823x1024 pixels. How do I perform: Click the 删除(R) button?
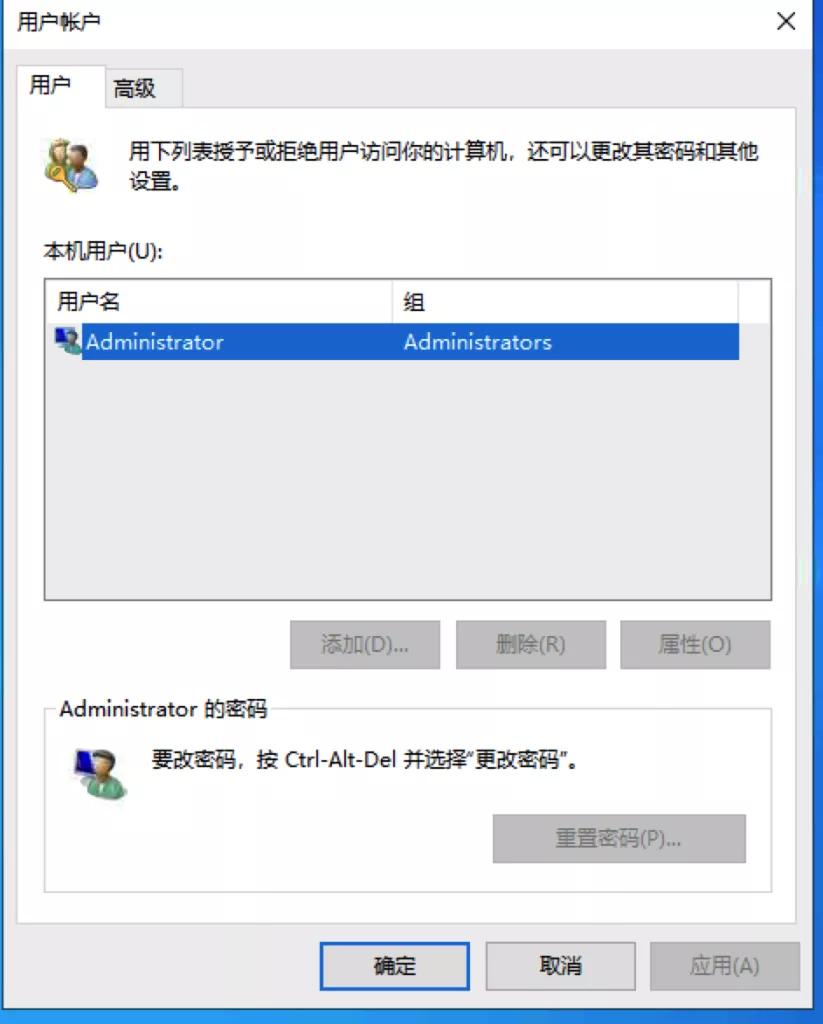pyautogui.click(x=530, y=645)
